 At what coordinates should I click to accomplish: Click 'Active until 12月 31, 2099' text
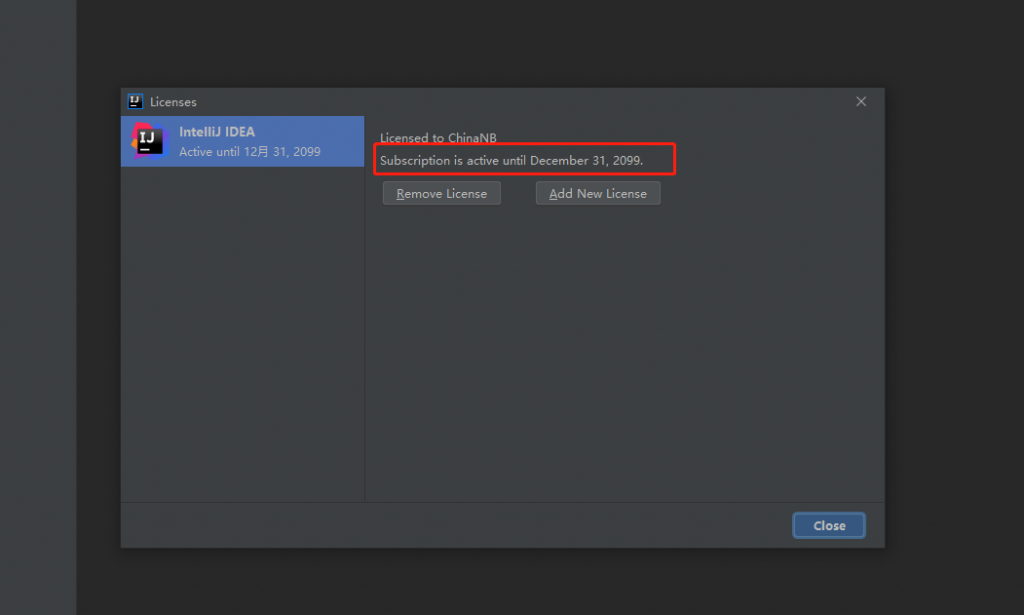point(250,151)
